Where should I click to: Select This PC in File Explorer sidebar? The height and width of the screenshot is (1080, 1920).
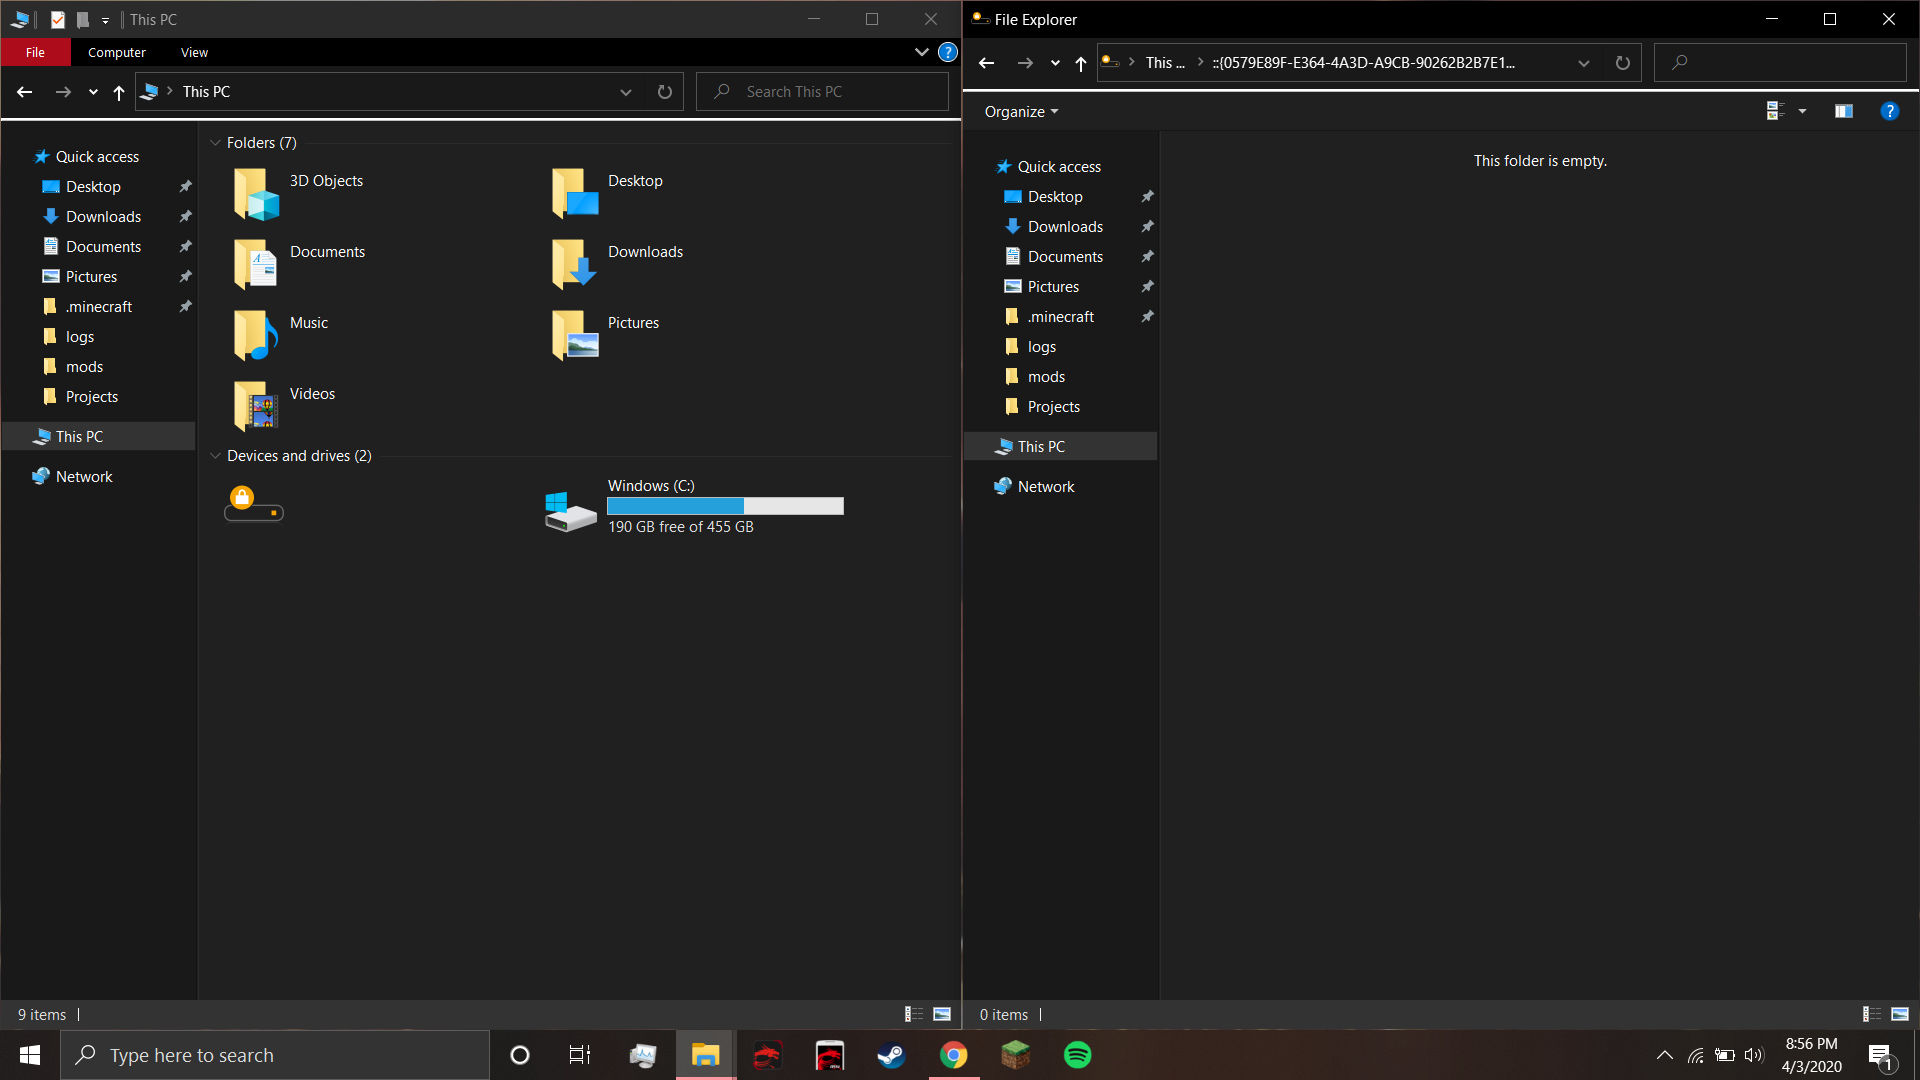coord(1041,447)
